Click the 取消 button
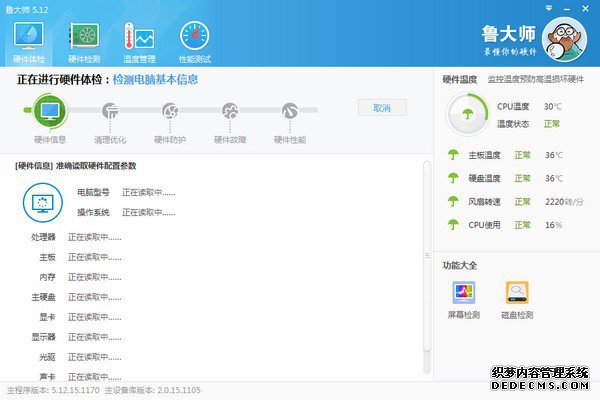This screenshot has width=600, height=400. (x=382, y=108)
